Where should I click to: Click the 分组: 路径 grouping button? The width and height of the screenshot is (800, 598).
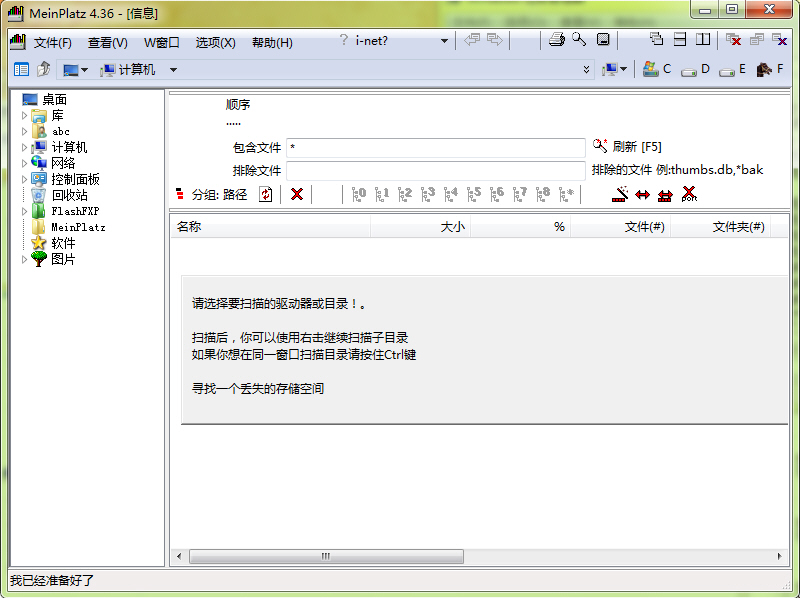tap(211, 194)
